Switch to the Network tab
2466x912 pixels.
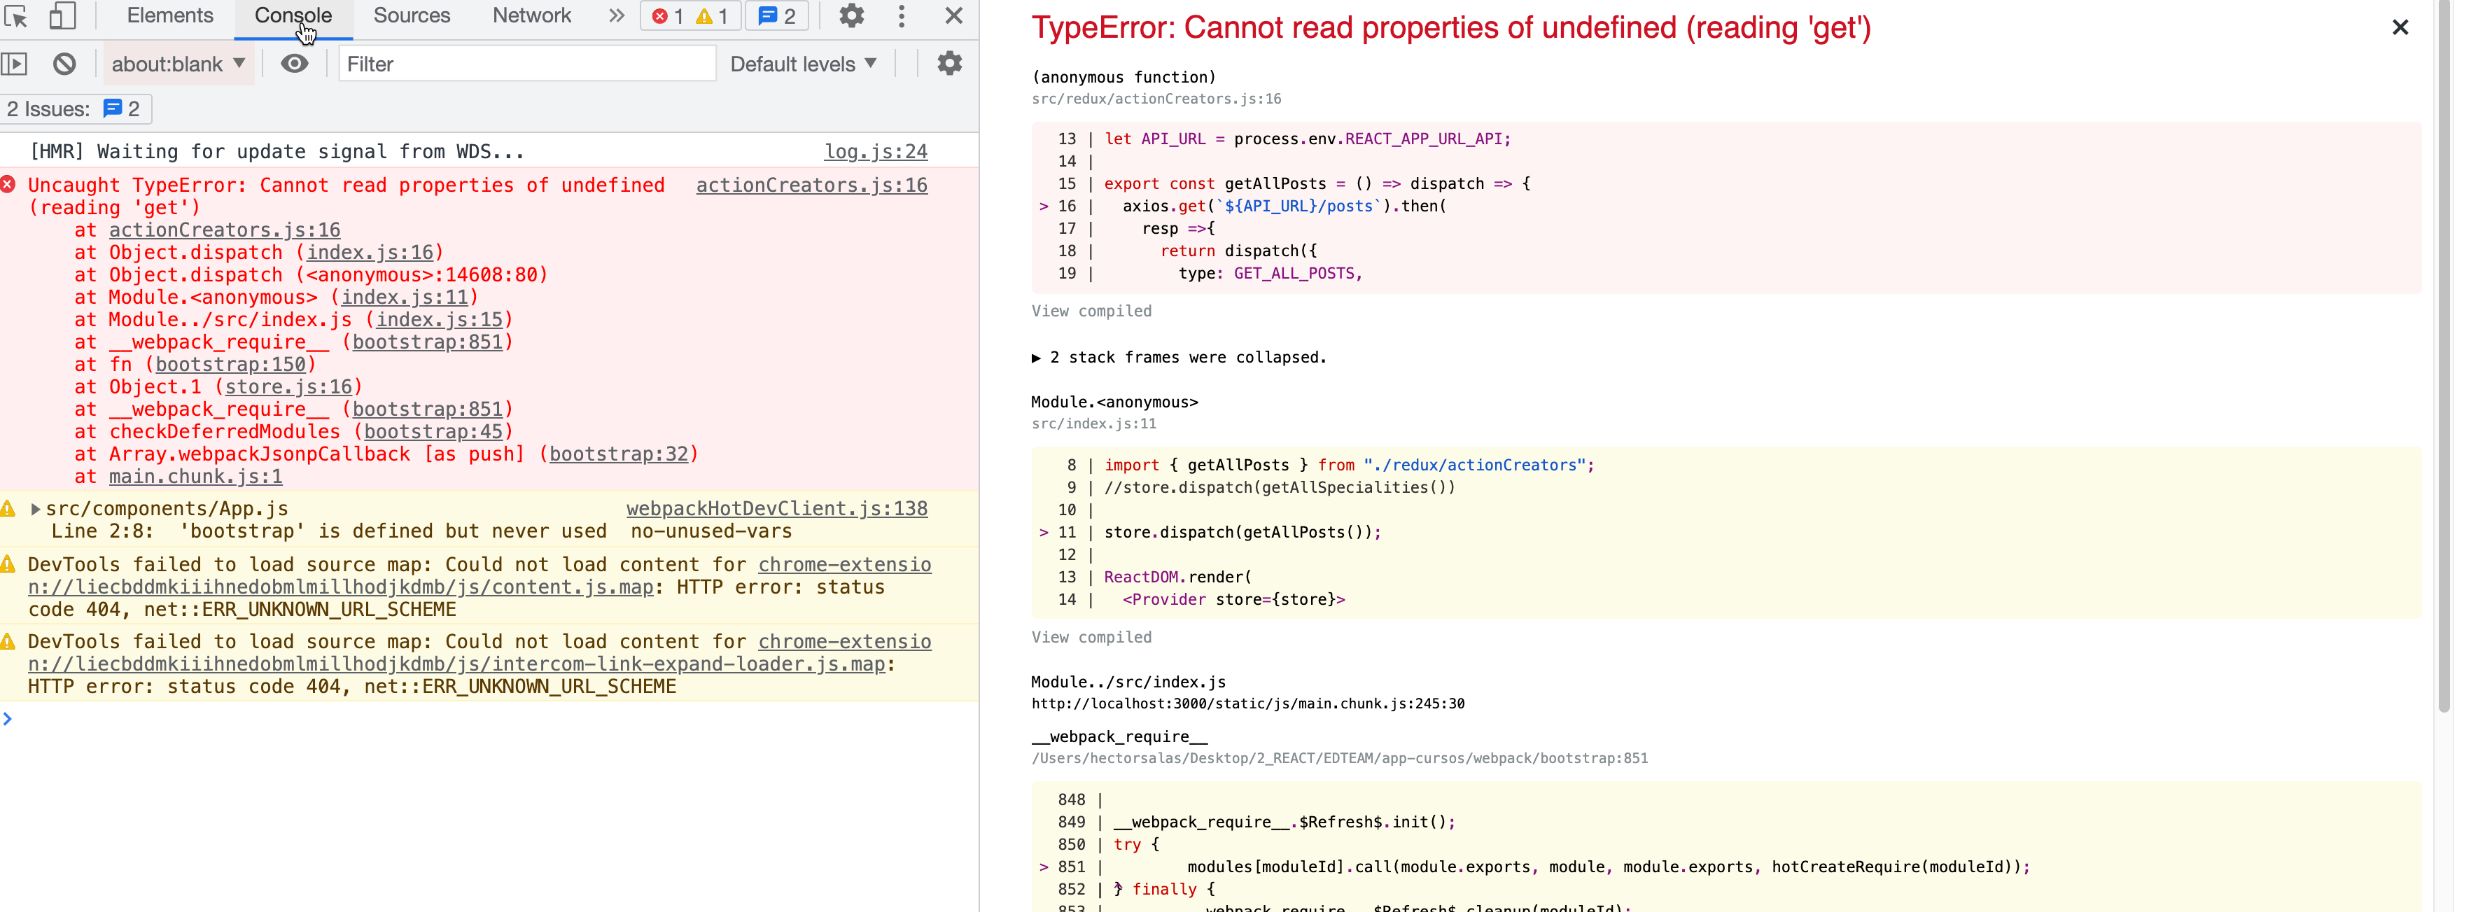531,16
